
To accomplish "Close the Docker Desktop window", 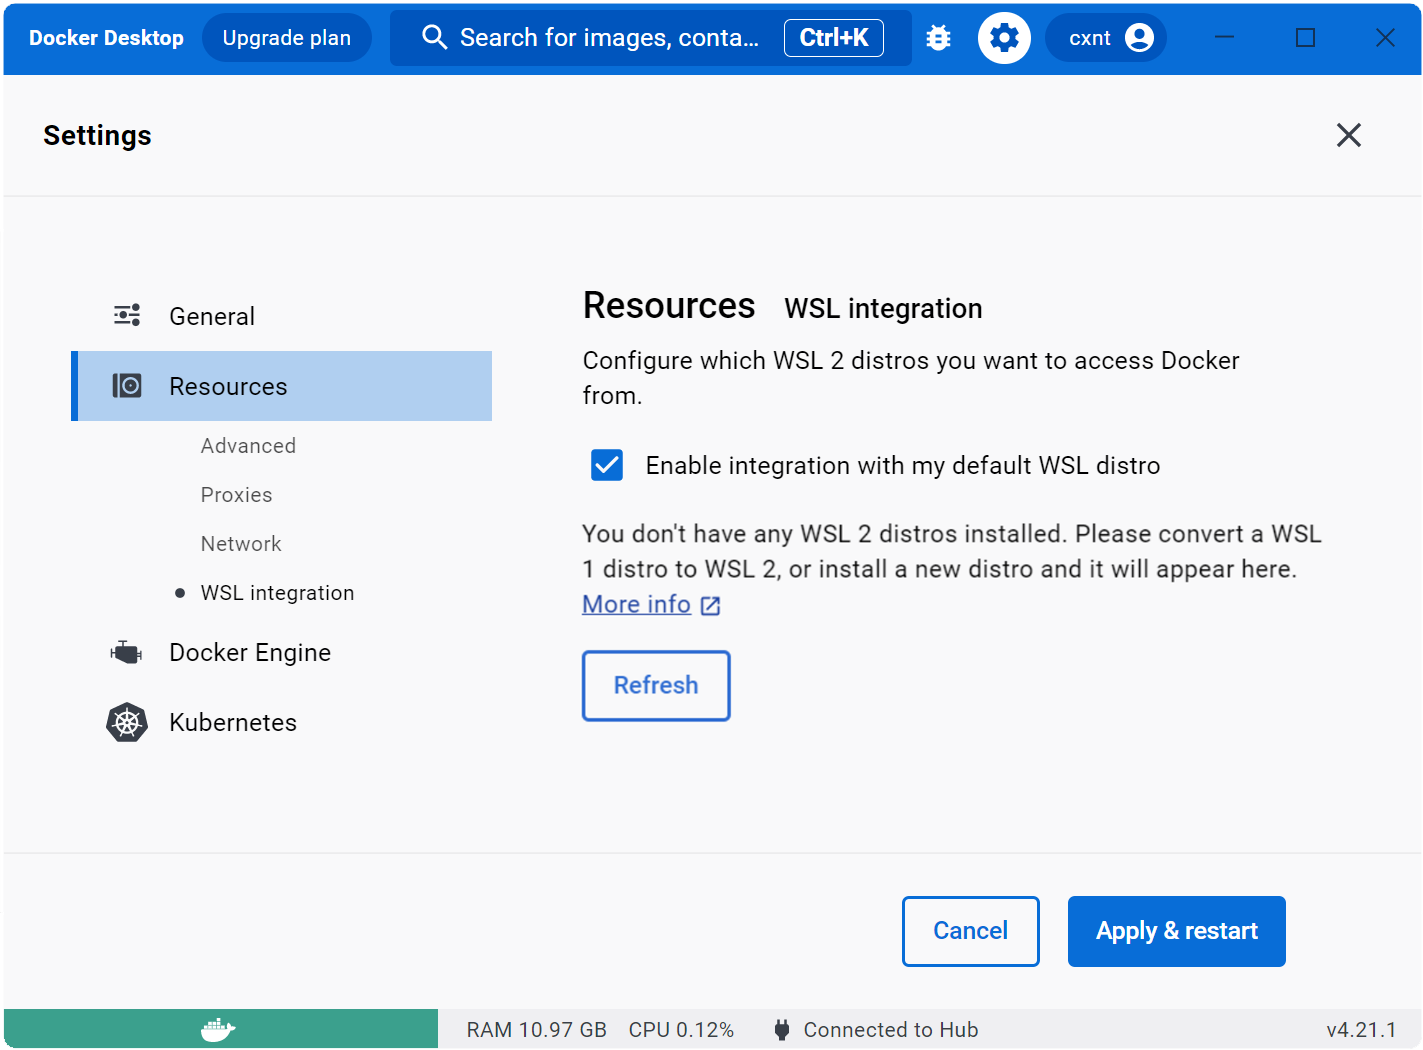I will [1385, 38].
